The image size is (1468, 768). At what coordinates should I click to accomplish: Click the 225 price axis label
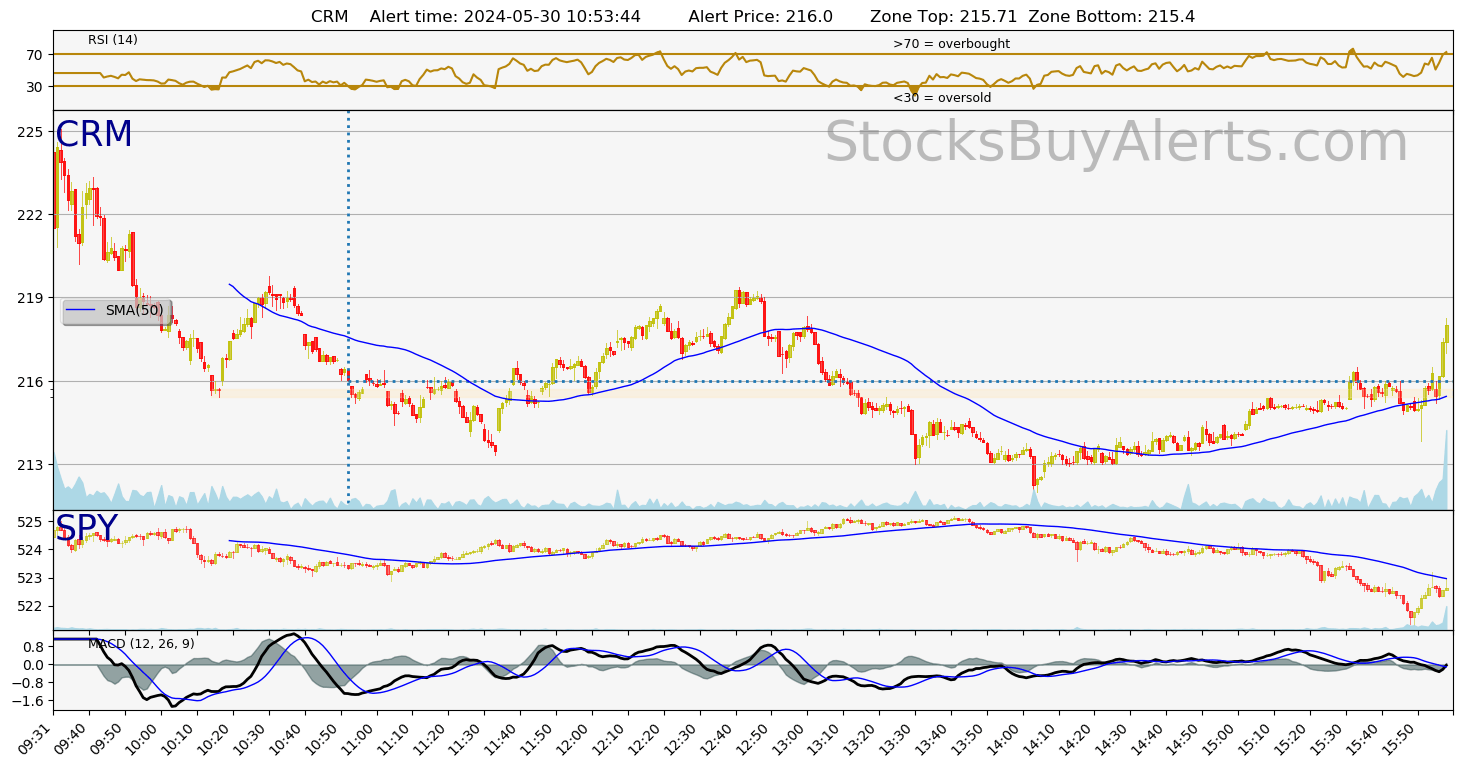(x=30, y=132)
